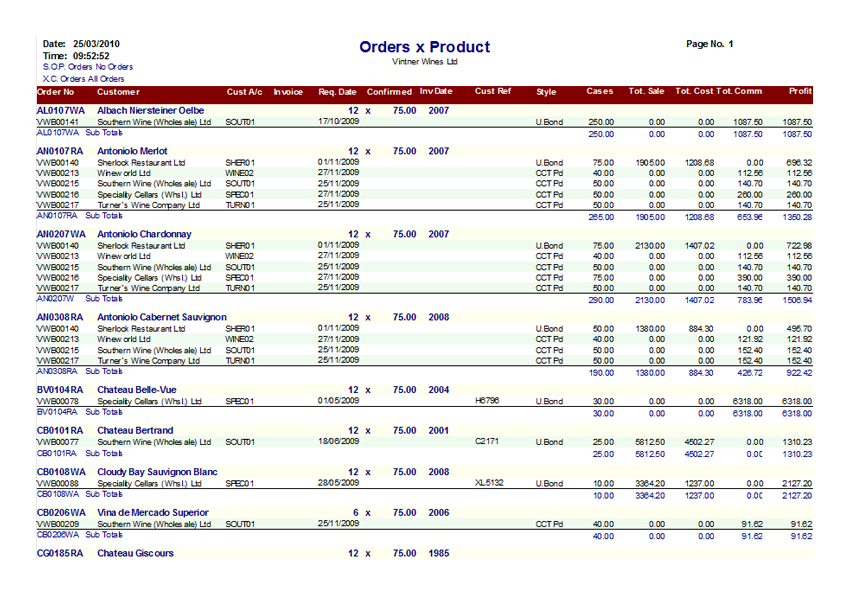Image resolution: width=850 pixels, height=601 pixels.
Task: Click the Orders x Product report title
Action: tap(424, 47)
